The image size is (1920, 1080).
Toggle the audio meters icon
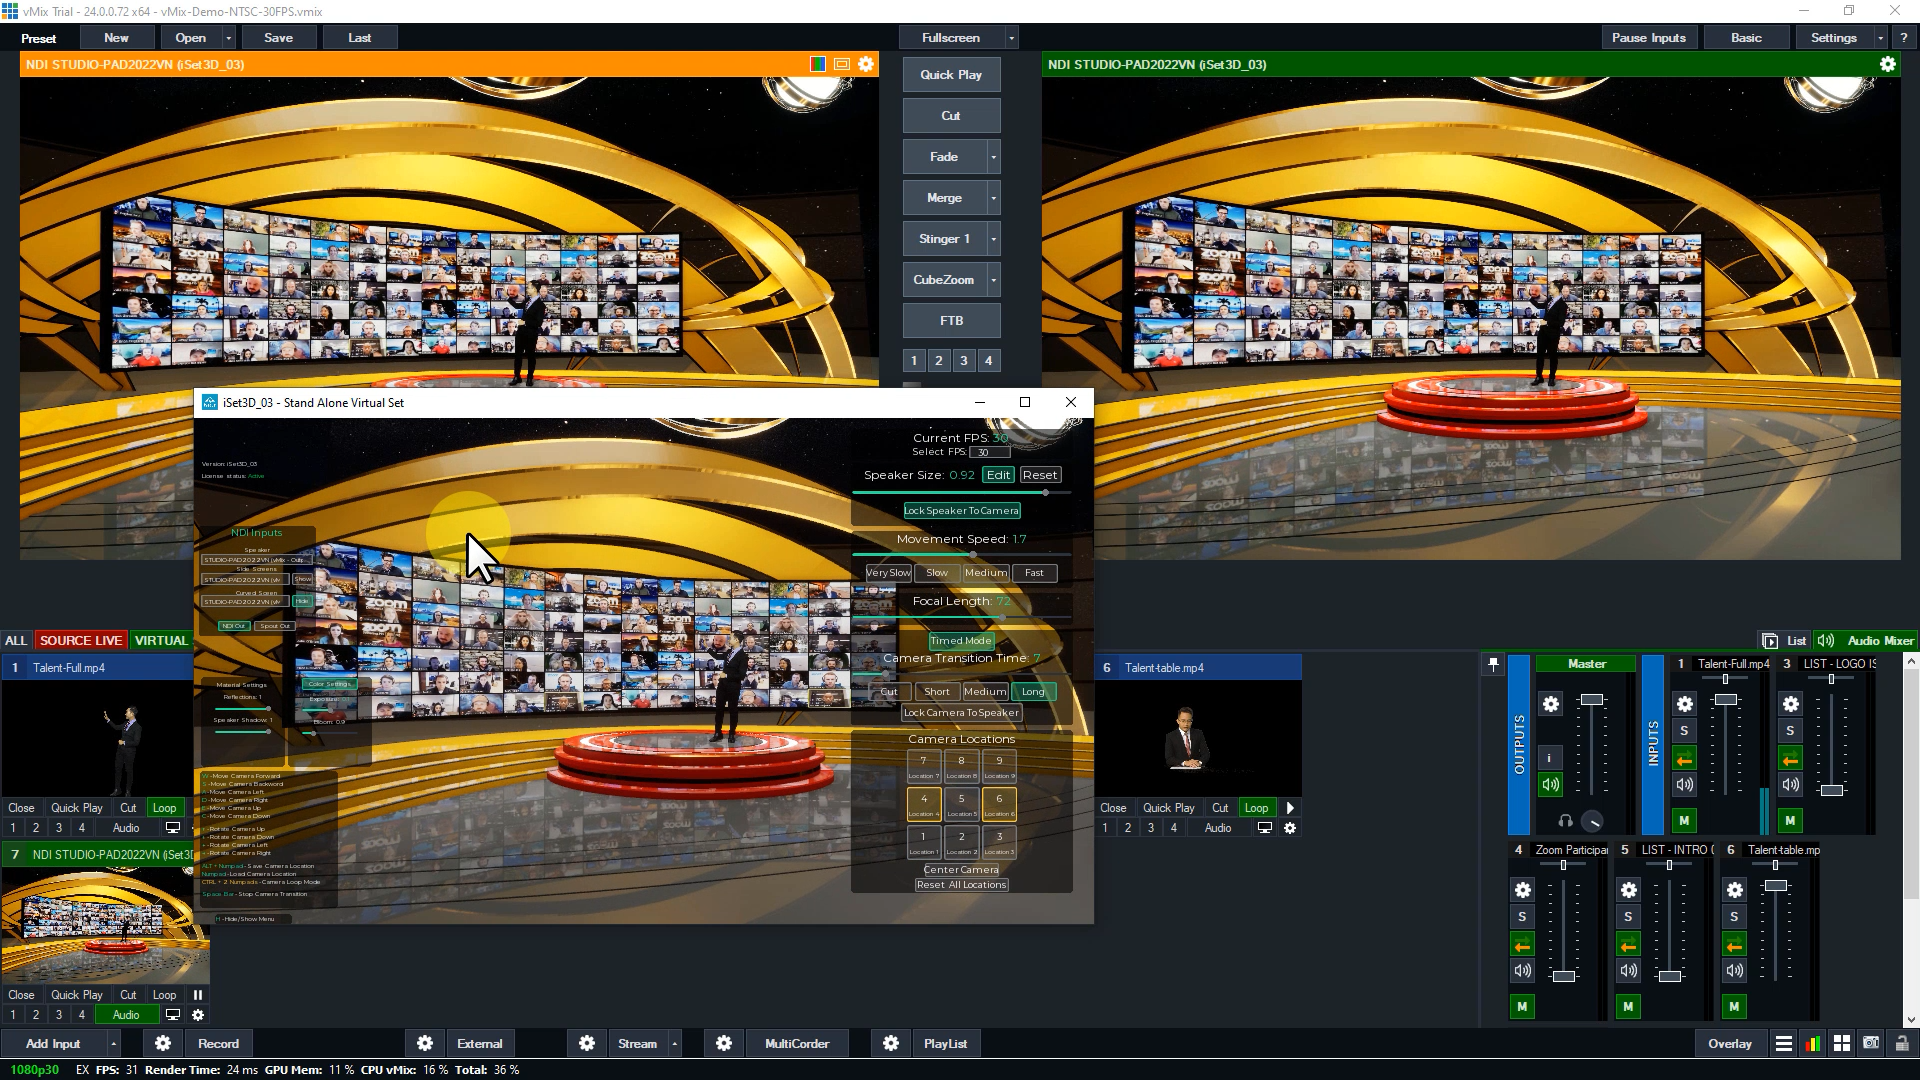[1812, 1043]
